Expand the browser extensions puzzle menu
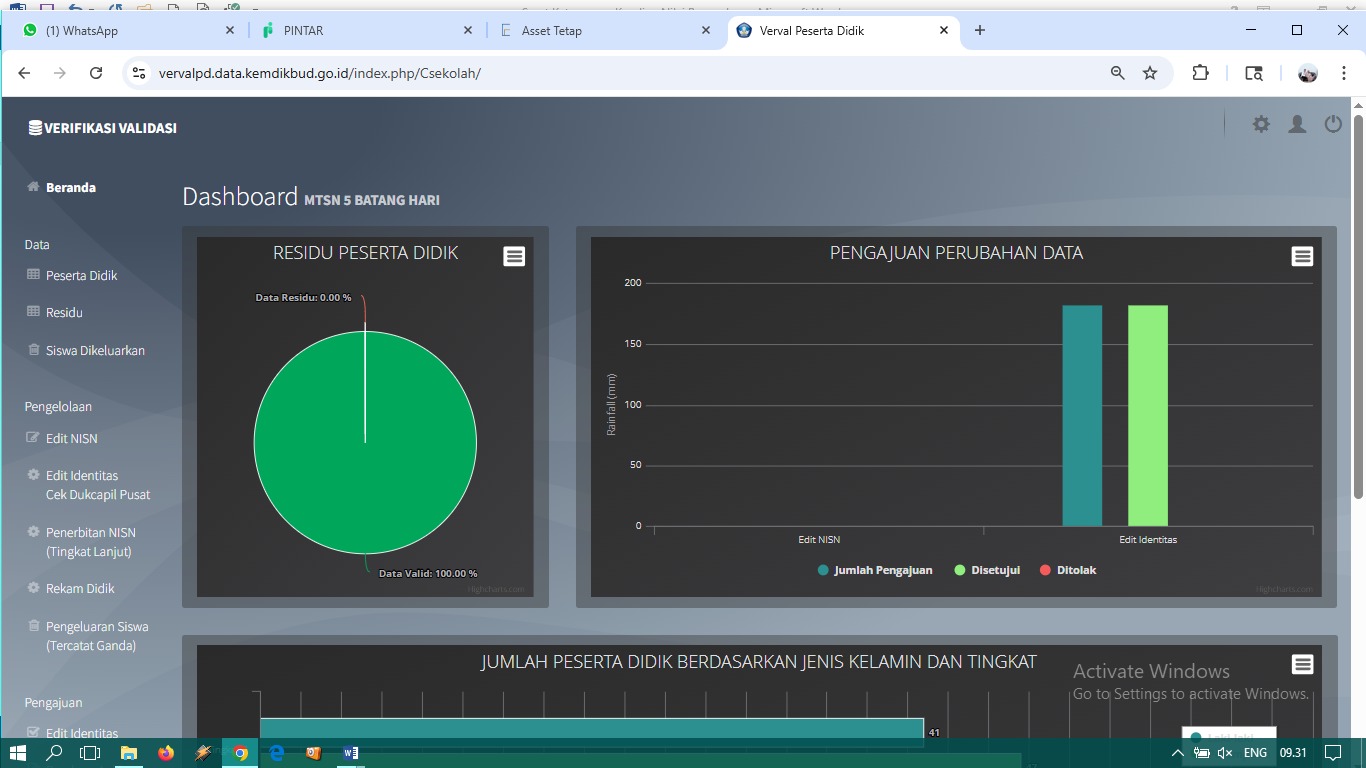Screen dimensions: 1366x768 click(x=1200, y=72)
